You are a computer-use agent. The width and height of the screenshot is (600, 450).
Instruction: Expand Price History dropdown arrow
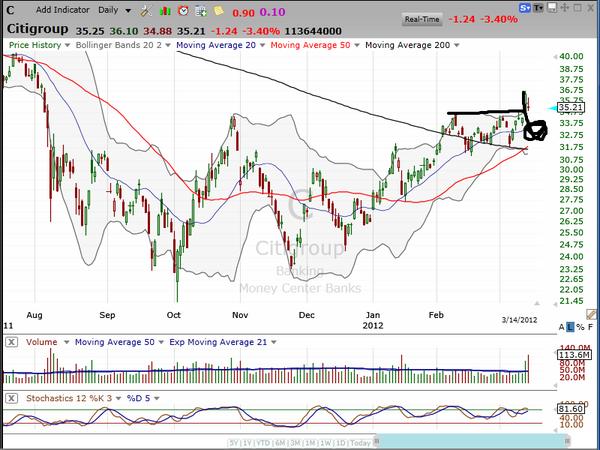67,46
